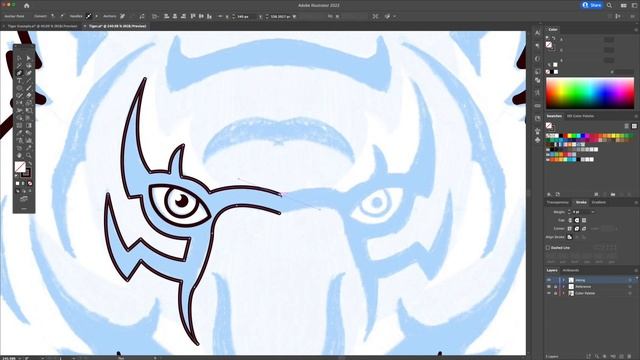Open the Search icon in top bar

tap(609, 5)
